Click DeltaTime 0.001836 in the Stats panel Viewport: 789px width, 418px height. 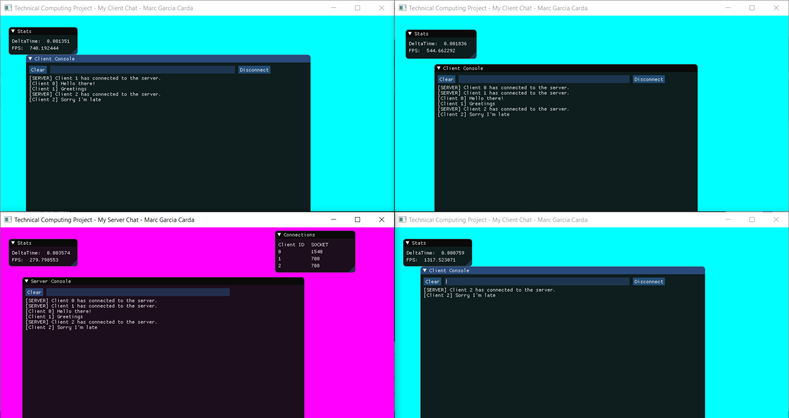(x=438, y=44)
